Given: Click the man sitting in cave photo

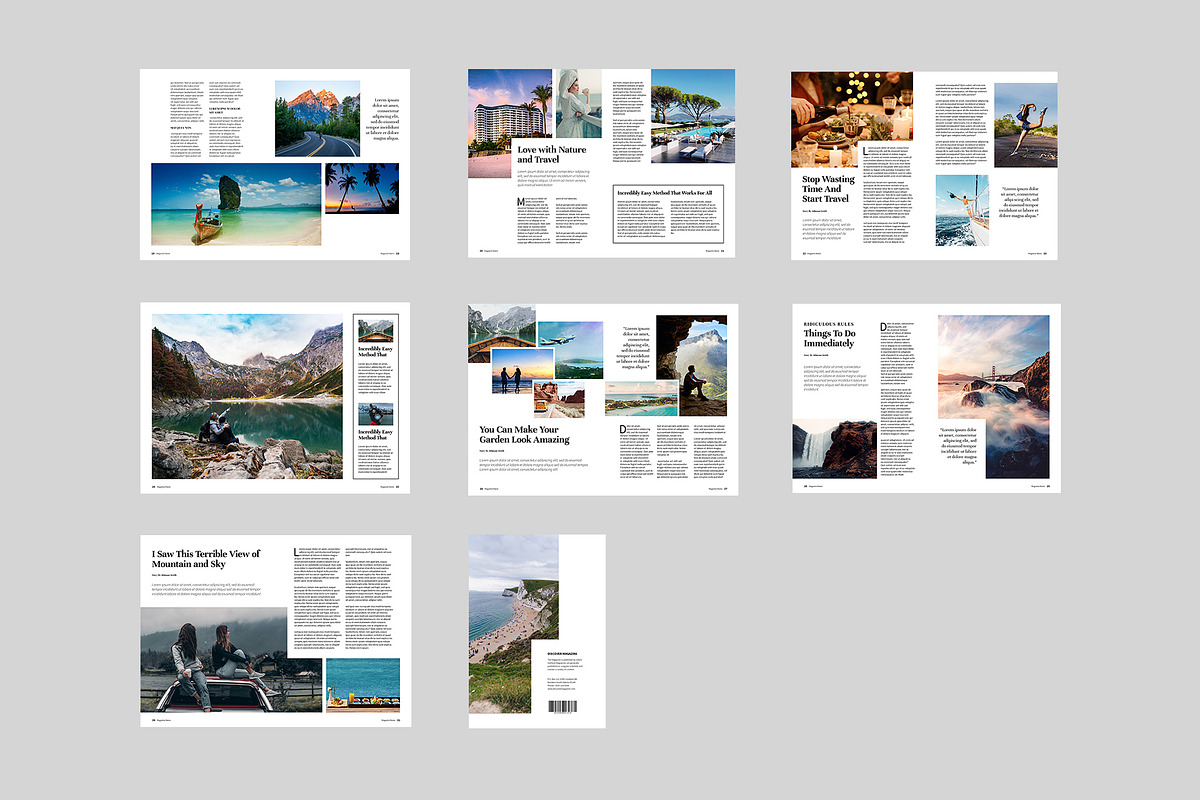Looking at the screenshot, I should 692,367.
